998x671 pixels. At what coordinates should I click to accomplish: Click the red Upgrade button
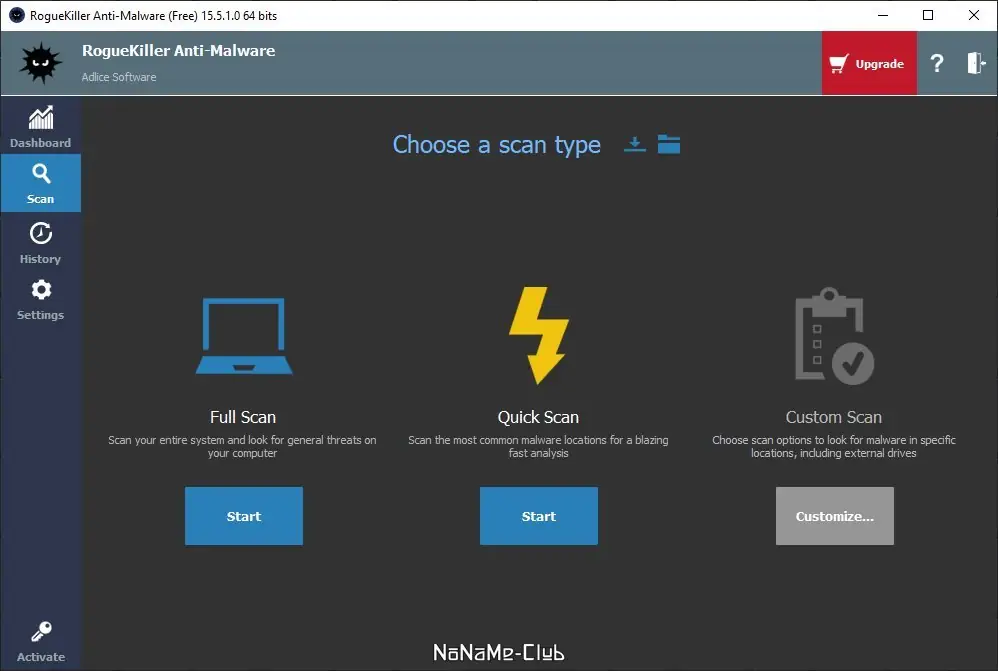[x=869, y=63]
